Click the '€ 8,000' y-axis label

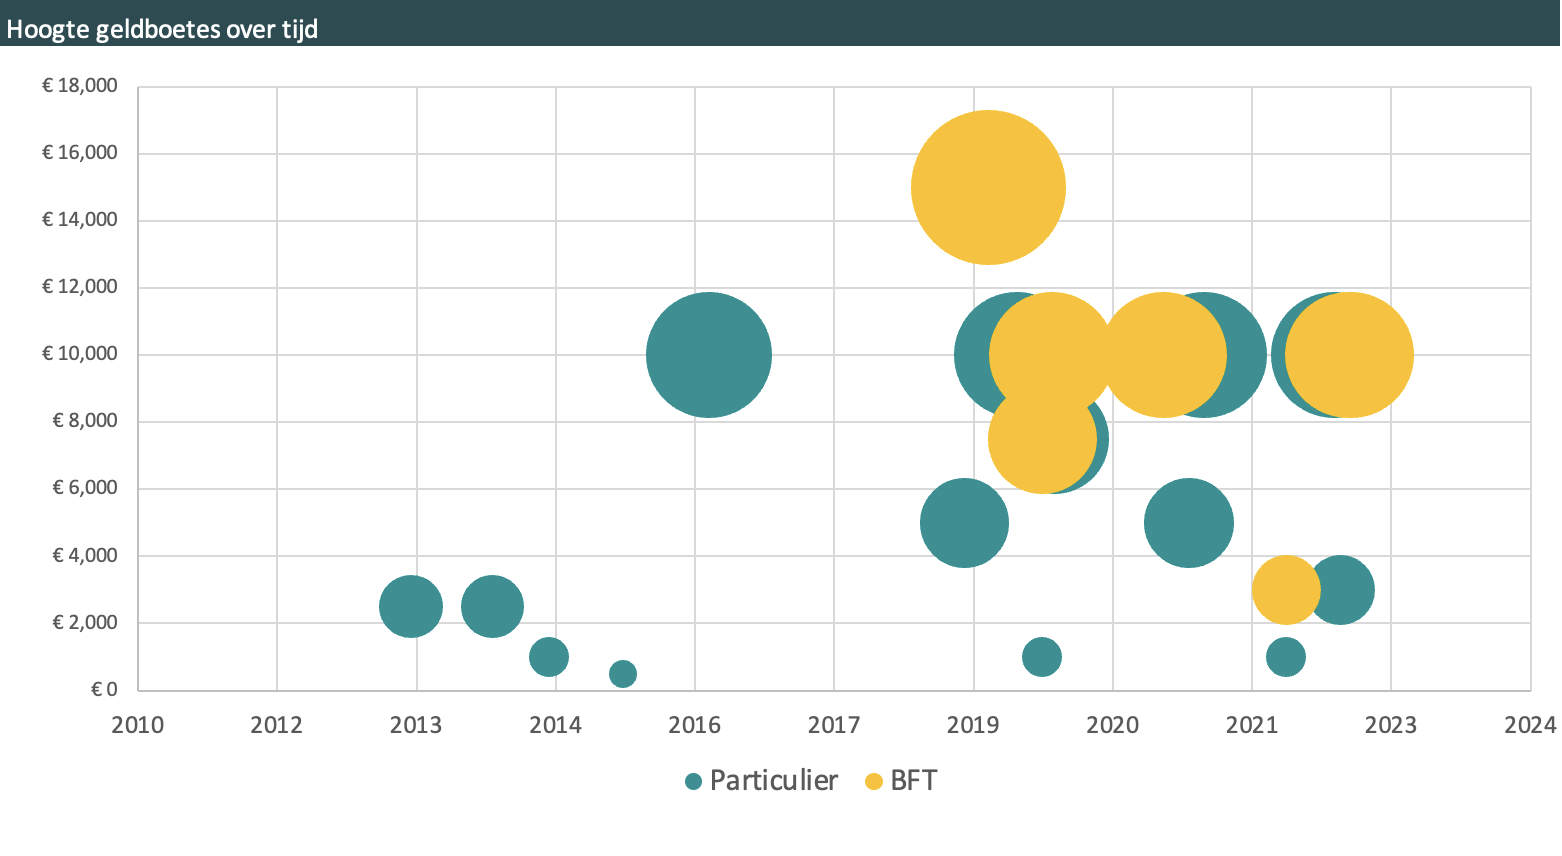[85, 421]
